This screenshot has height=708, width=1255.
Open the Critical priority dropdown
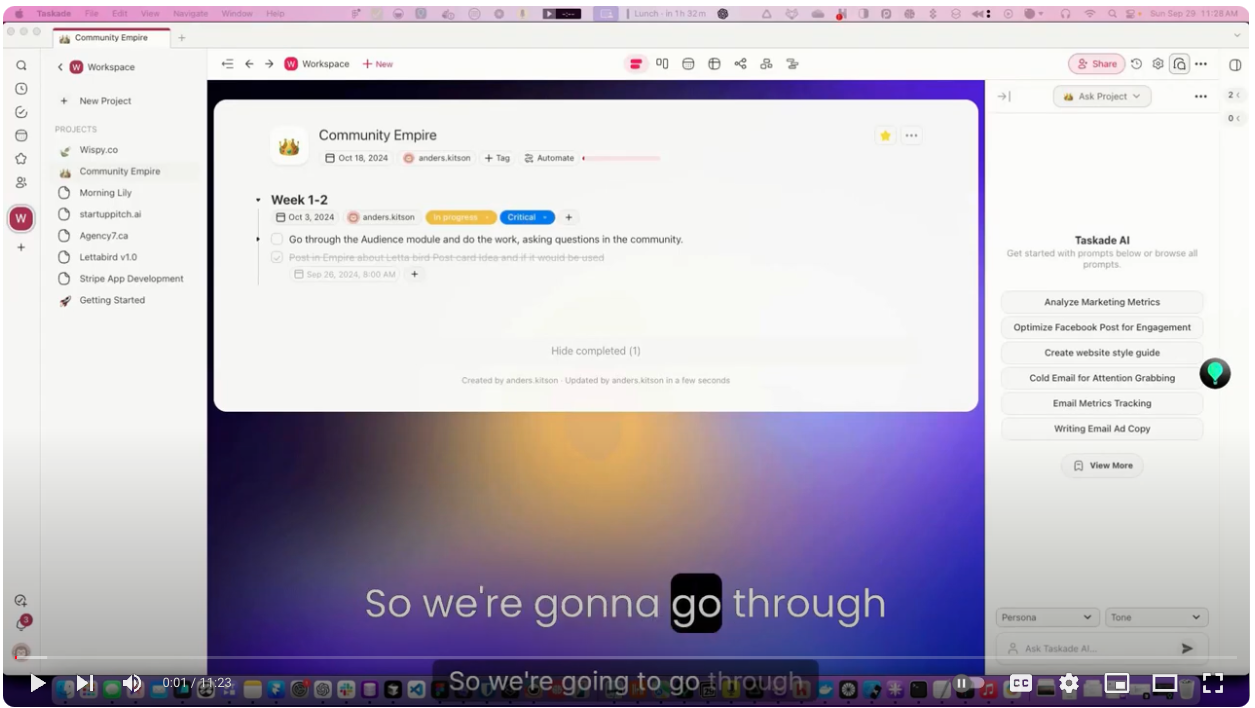point(527,217)
